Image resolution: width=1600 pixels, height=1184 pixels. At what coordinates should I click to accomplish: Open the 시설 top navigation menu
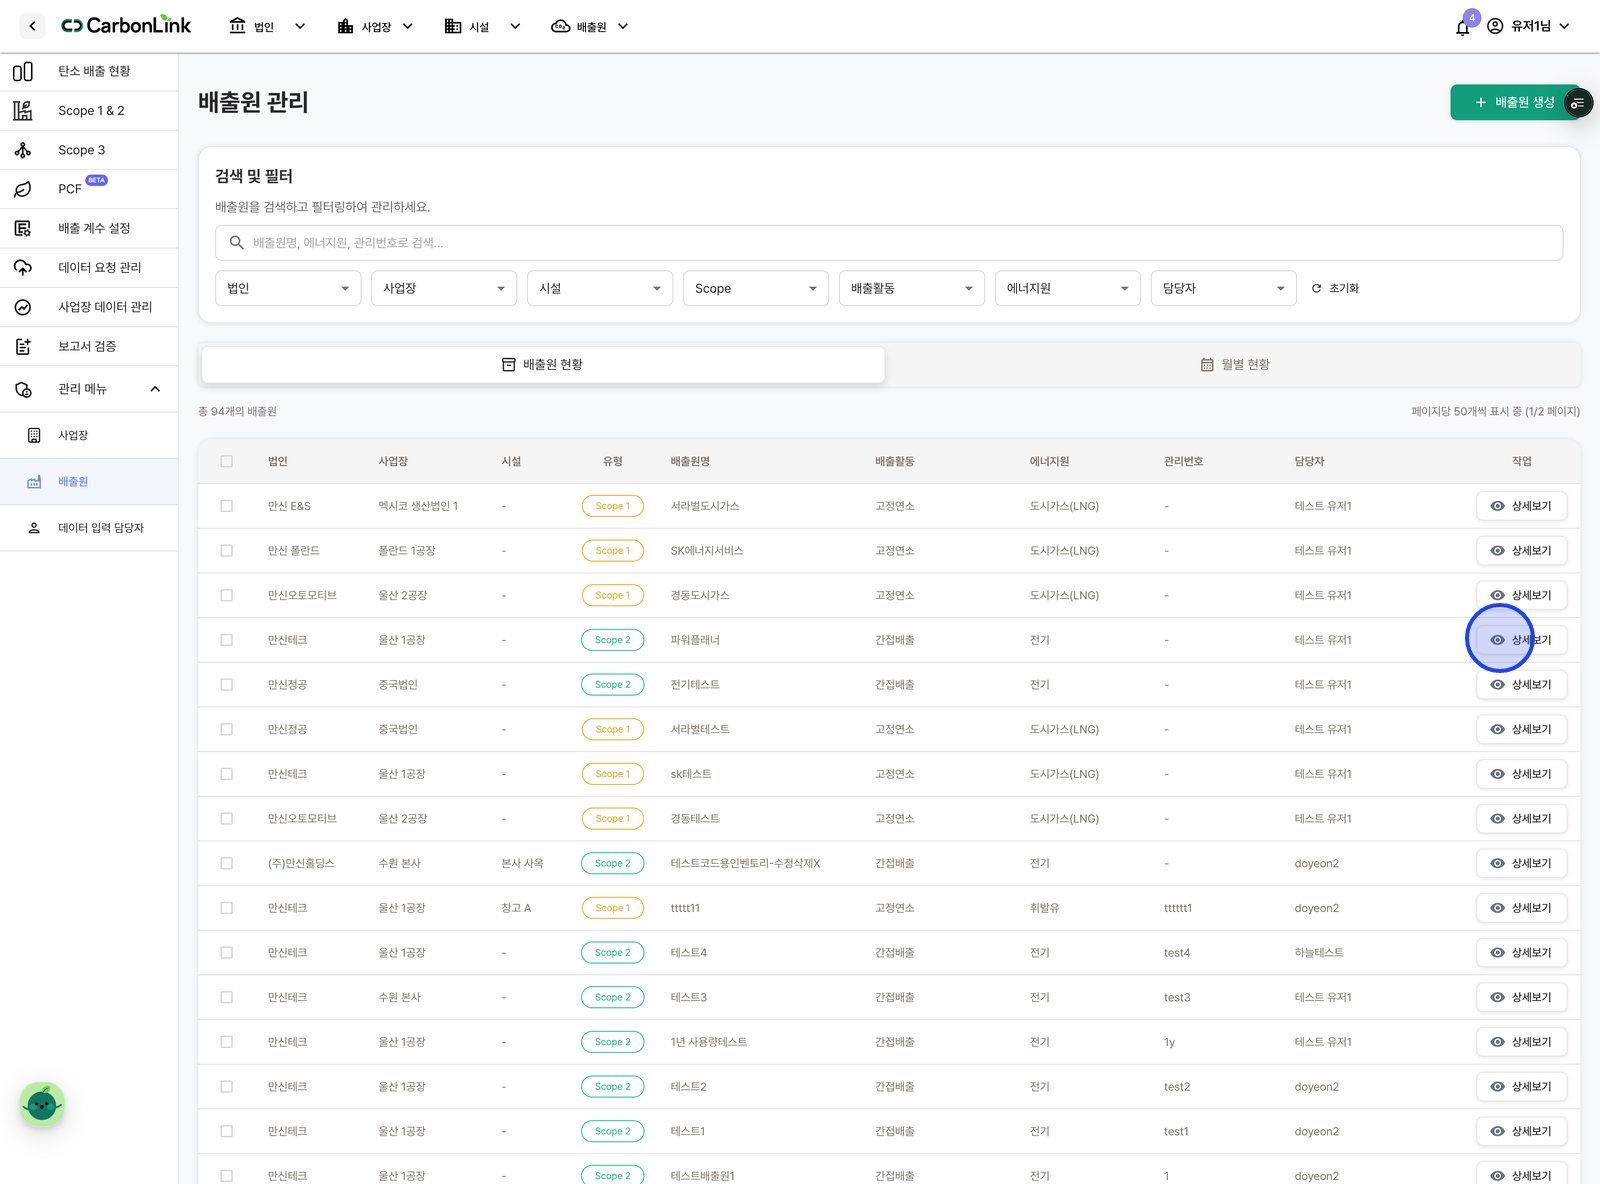(x=482, y=27)
